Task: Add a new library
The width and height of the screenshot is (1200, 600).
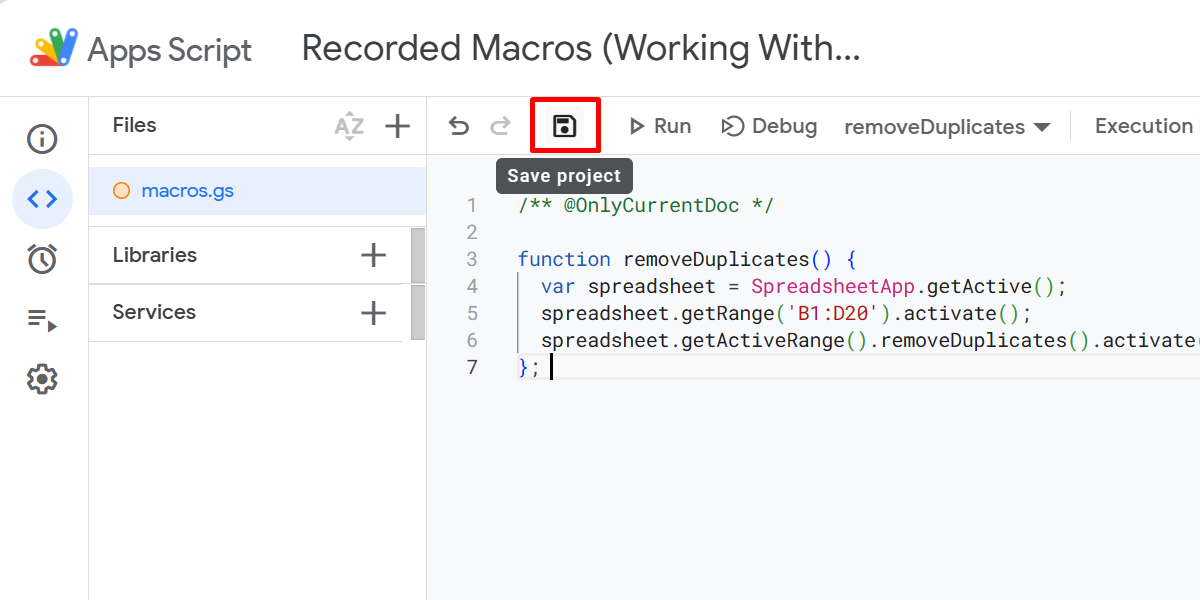Action: [x=372, y=255]
